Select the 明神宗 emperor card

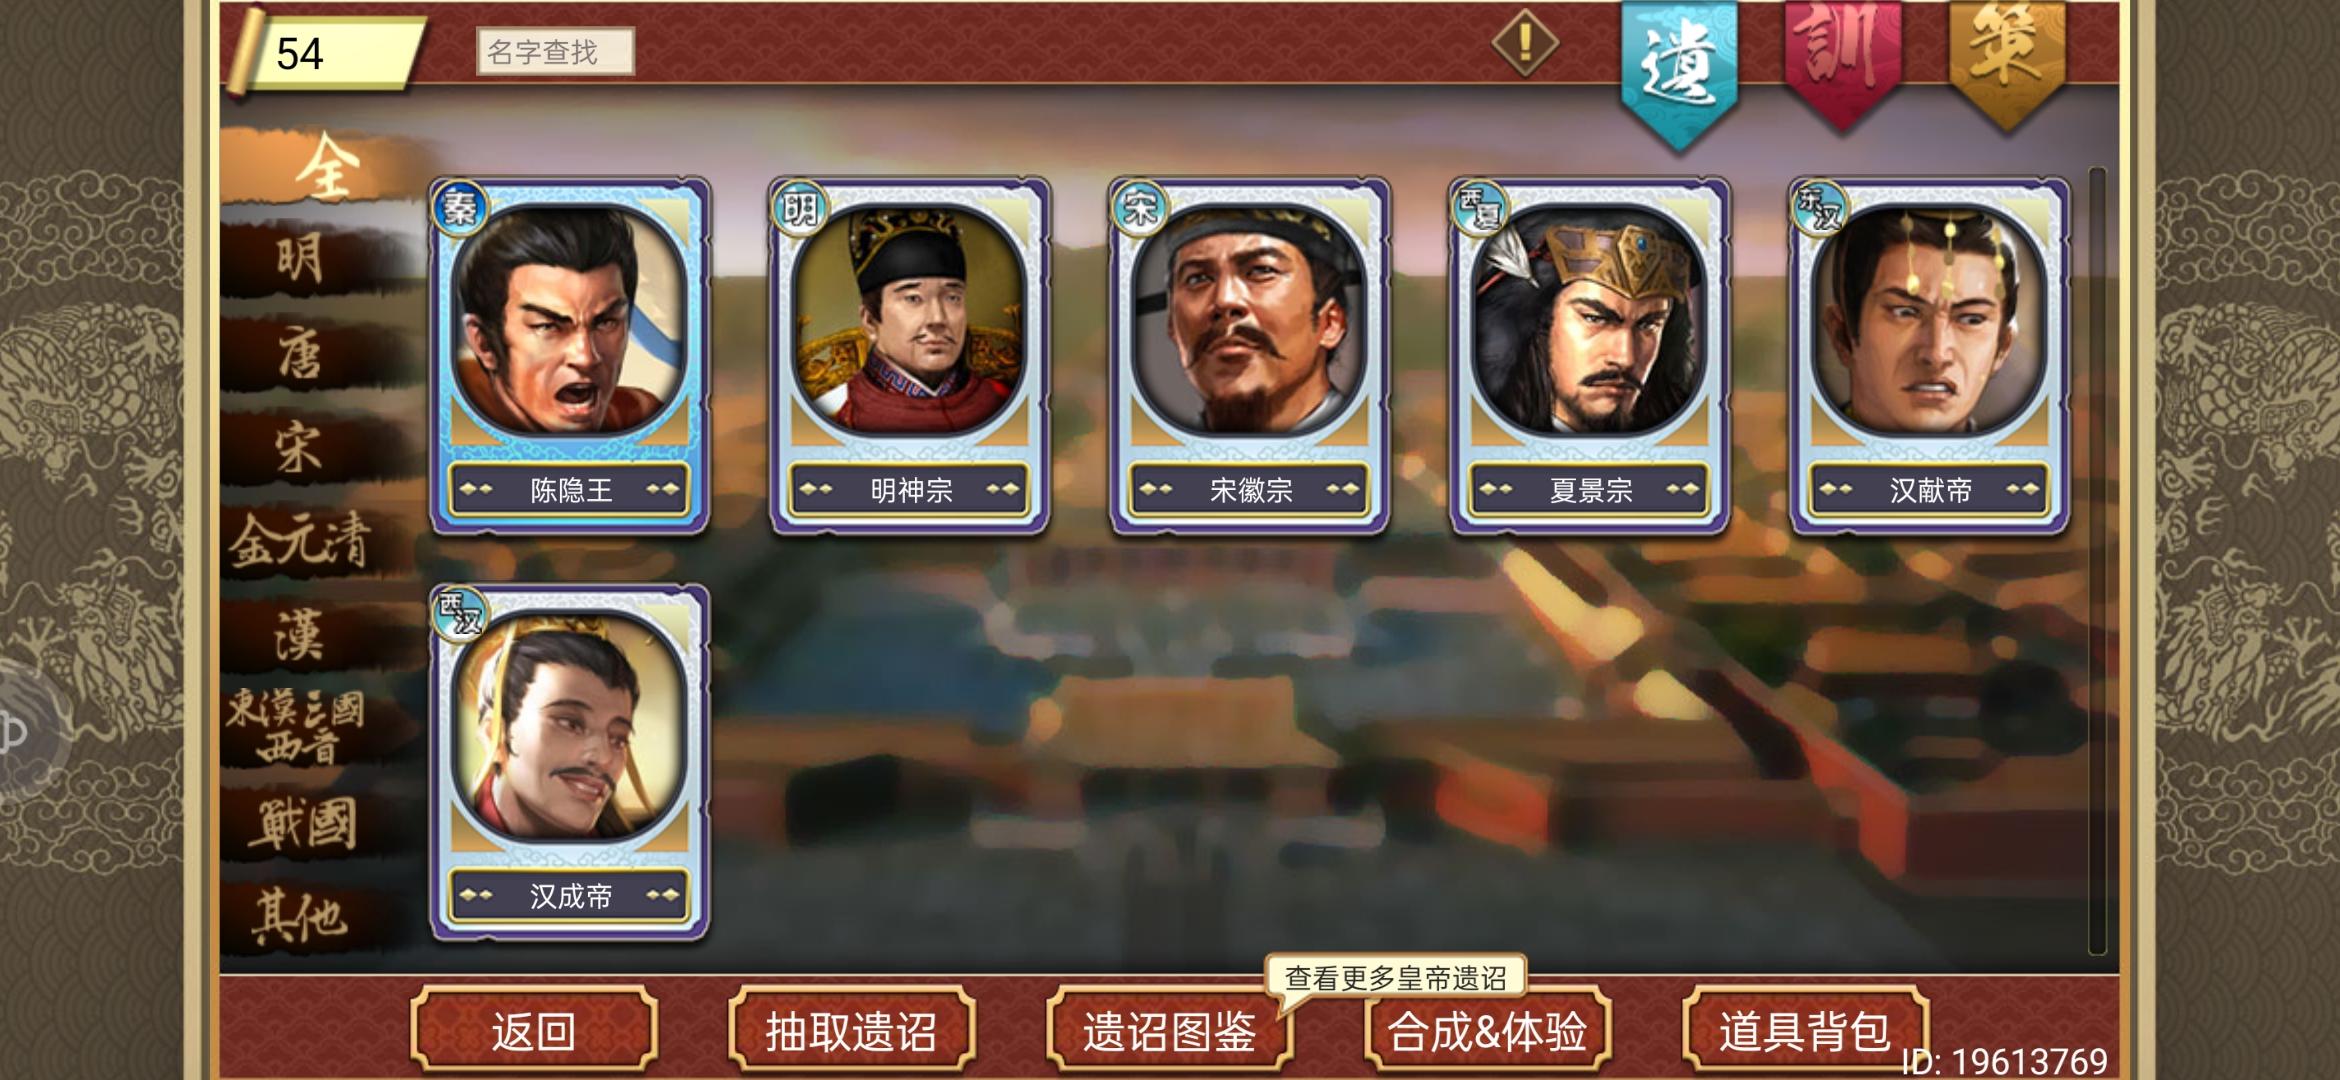click(x=910, y=355)
